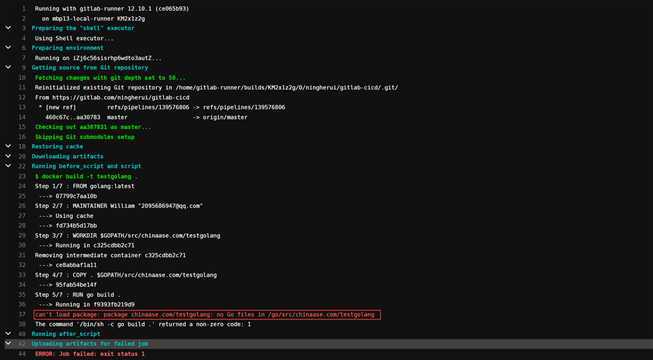Viewport: 653px width, 360px height.
Task: Select the returned a non-zero code line
Action: [143, 324]
